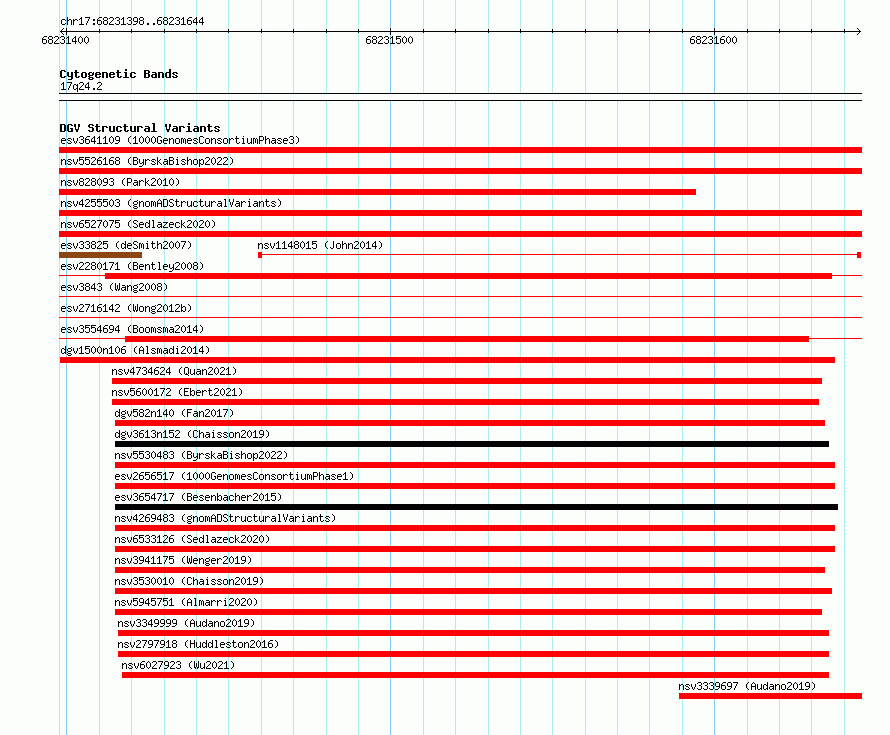This screenshot has width=890, height=735.
Task: Click the brown esv33825 variant bar
Action: pyautogui.click(x=100, y=255)
